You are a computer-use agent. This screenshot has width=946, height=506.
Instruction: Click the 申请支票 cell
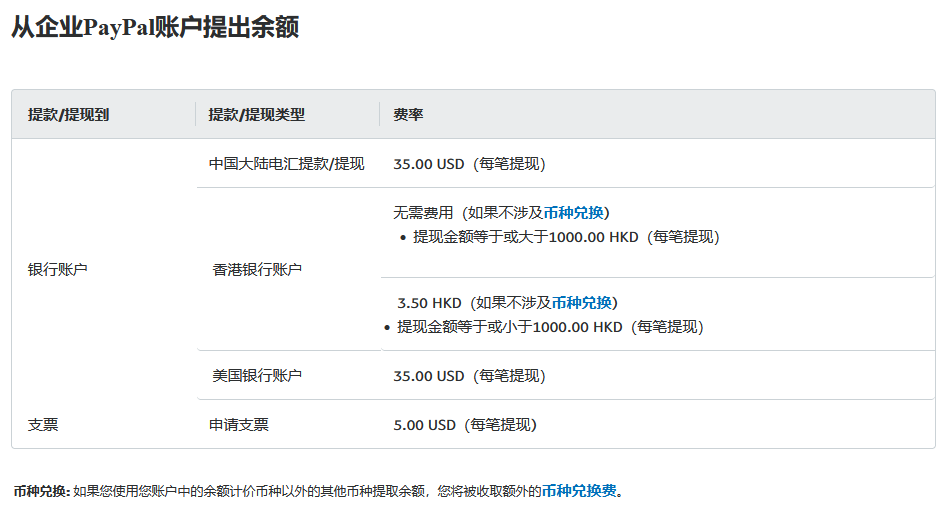238,425
